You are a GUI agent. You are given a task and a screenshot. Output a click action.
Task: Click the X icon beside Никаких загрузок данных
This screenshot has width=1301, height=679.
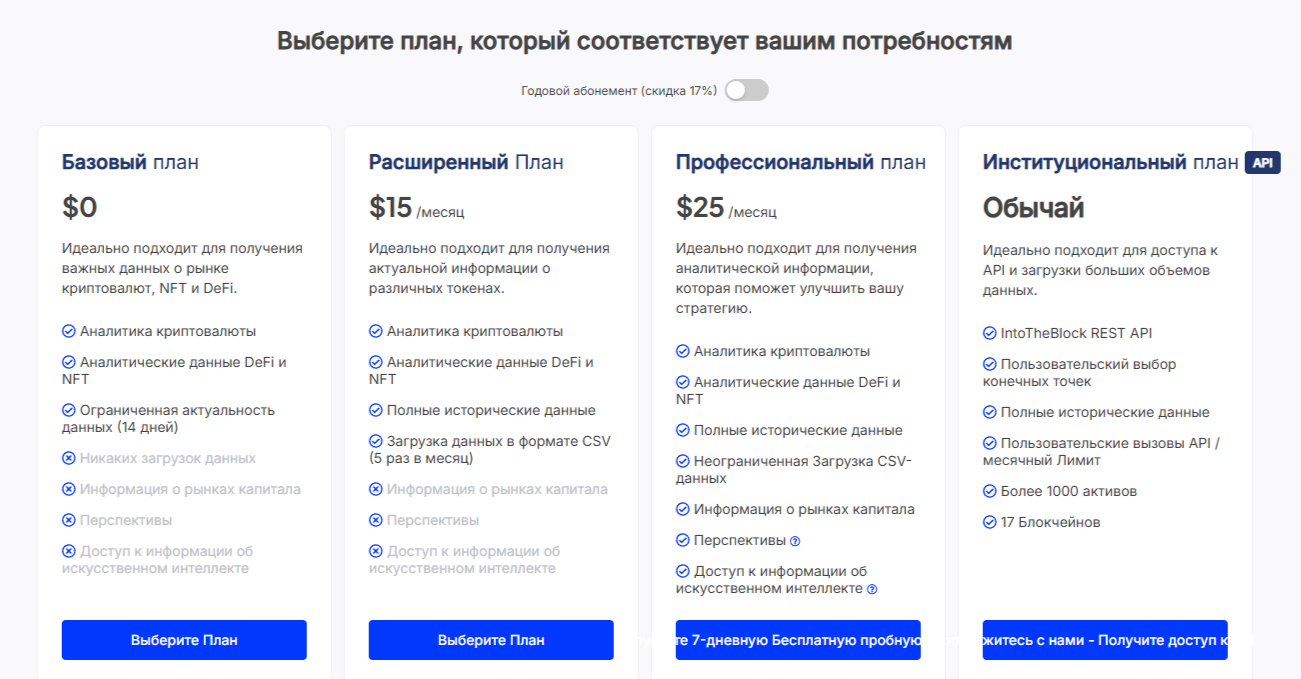coord(69,459)
